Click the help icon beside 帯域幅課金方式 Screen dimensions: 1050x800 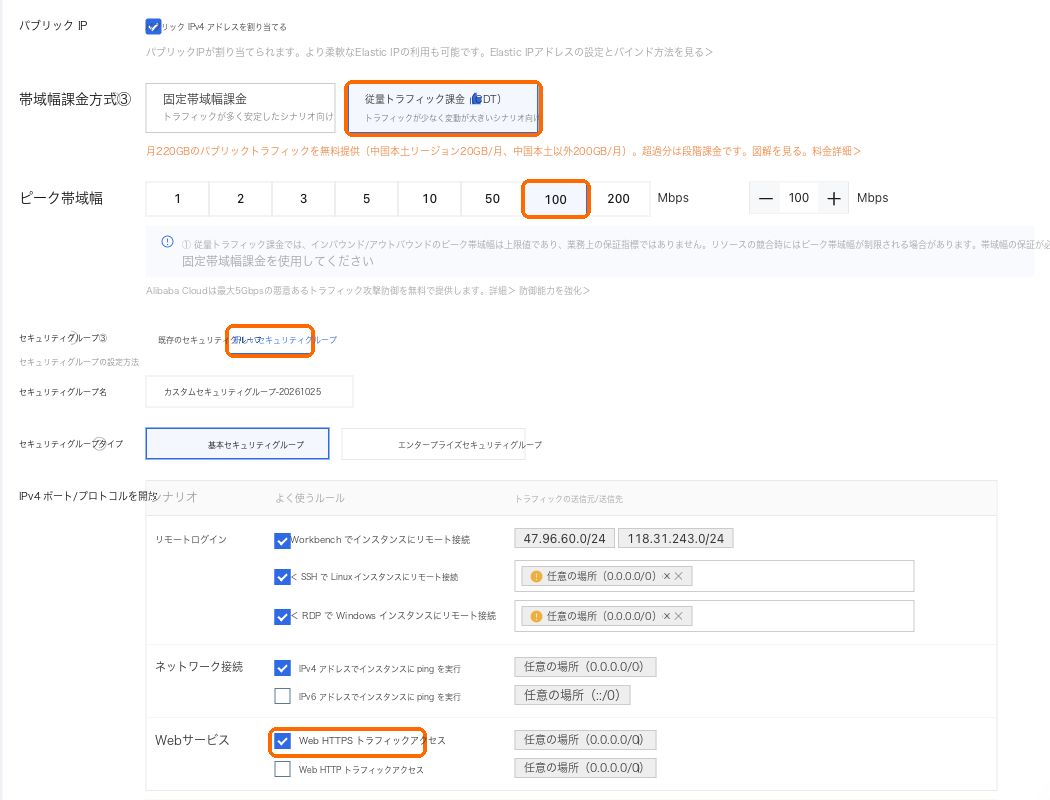coord(125,100)
